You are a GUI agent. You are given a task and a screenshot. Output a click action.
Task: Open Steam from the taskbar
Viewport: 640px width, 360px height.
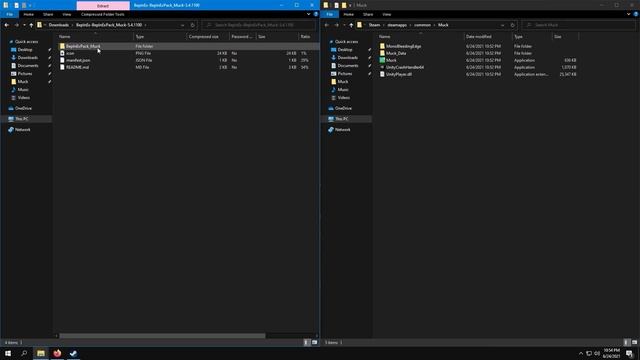coord(73,353)
